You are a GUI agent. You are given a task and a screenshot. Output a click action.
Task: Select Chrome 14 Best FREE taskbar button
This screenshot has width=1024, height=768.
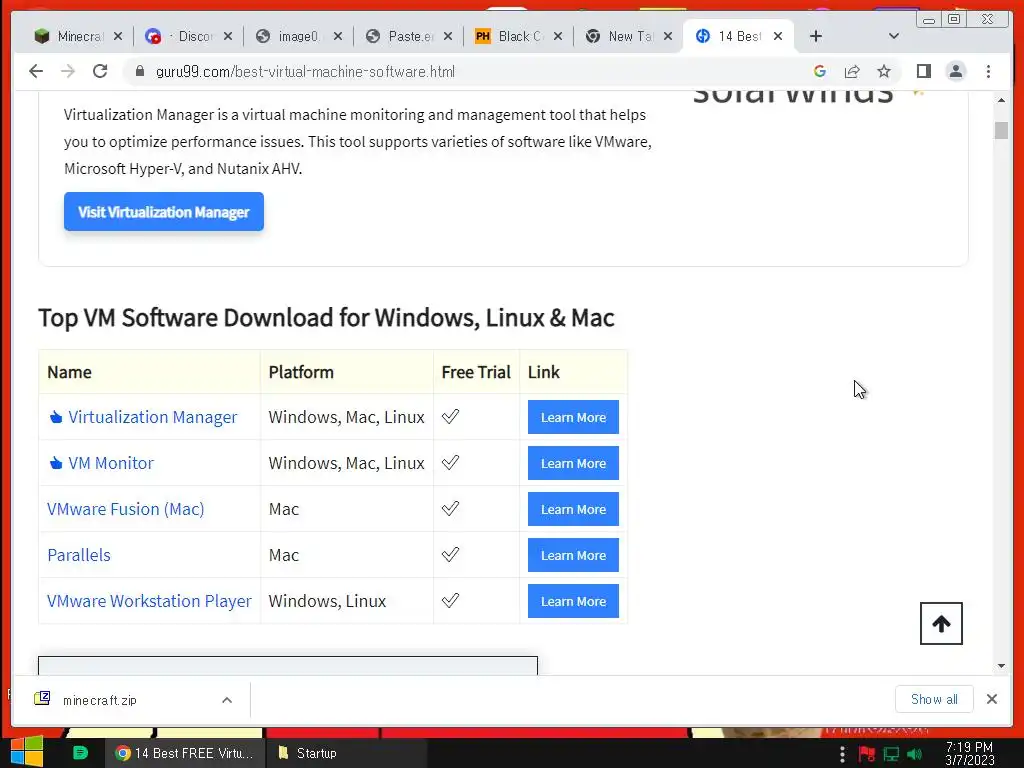click(185, 753)
